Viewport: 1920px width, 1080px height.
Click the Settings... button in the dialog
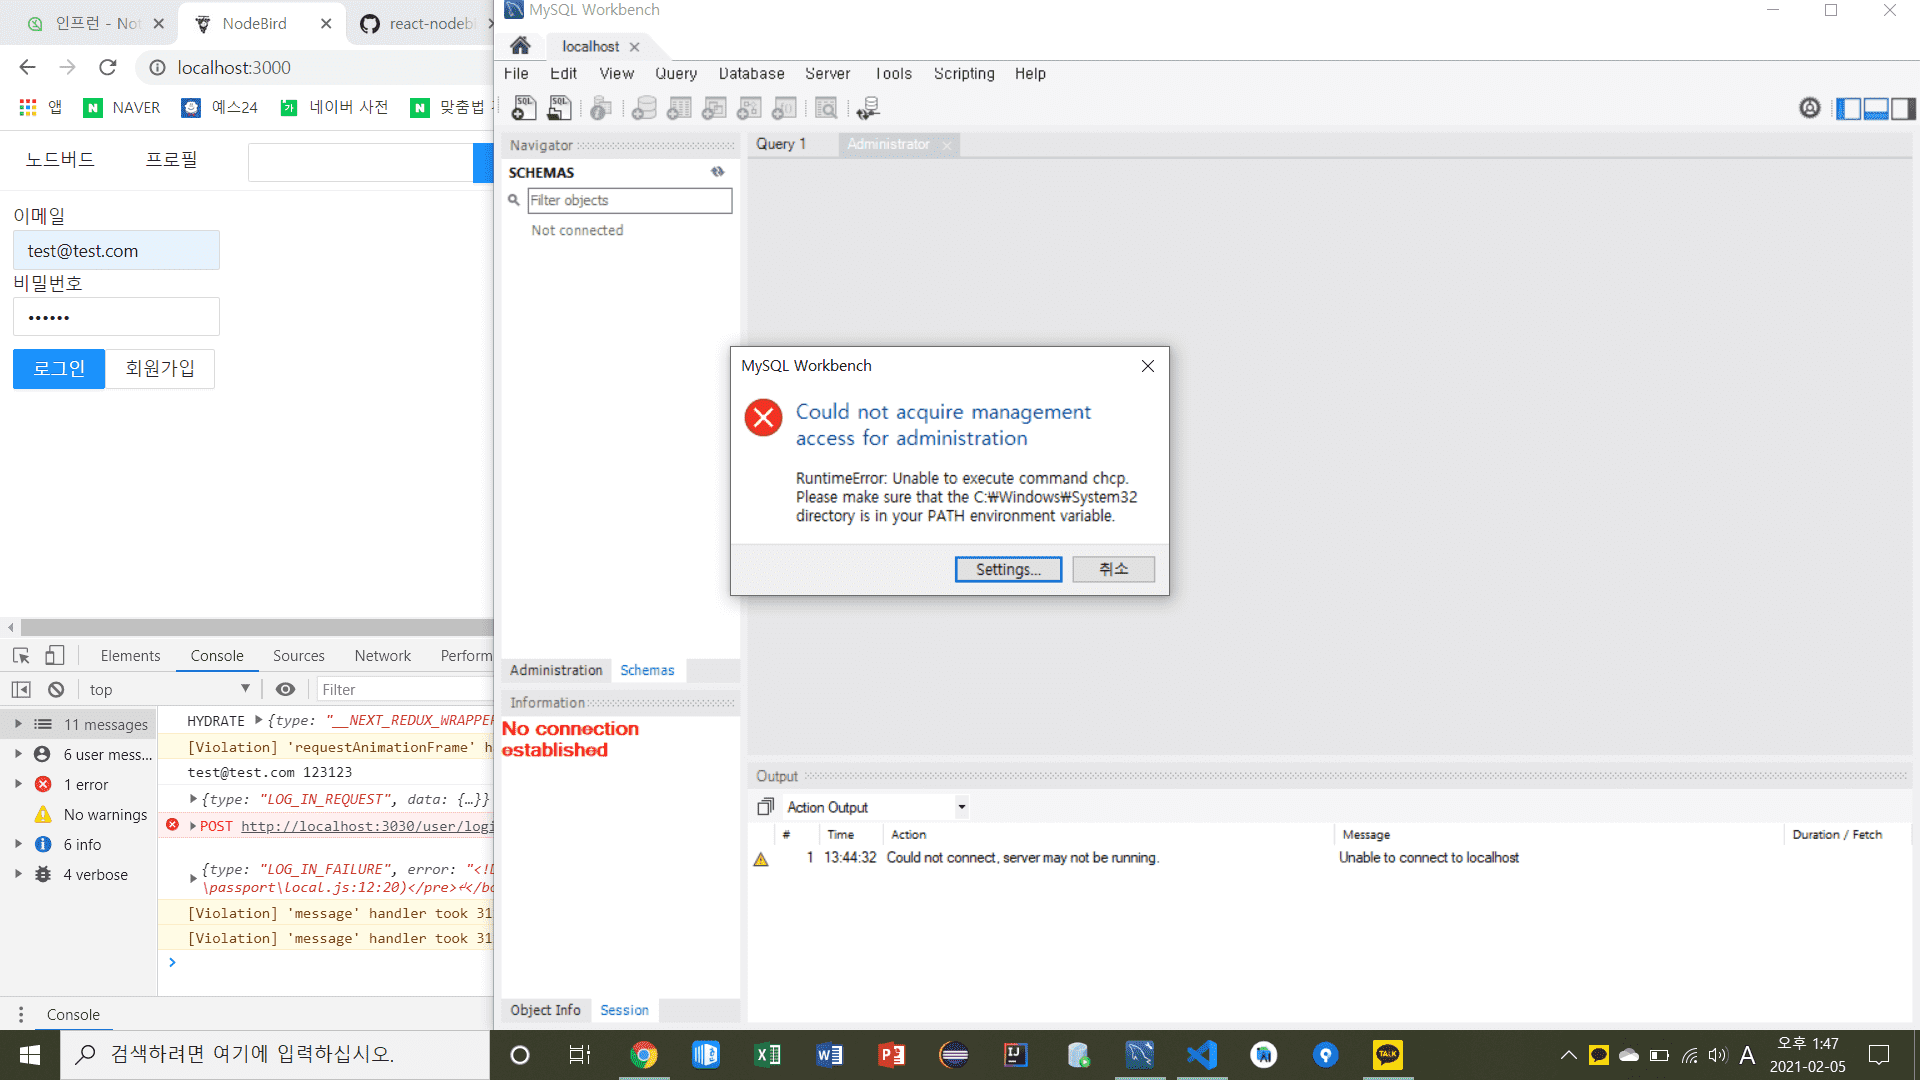click(x=1007, y=569)
